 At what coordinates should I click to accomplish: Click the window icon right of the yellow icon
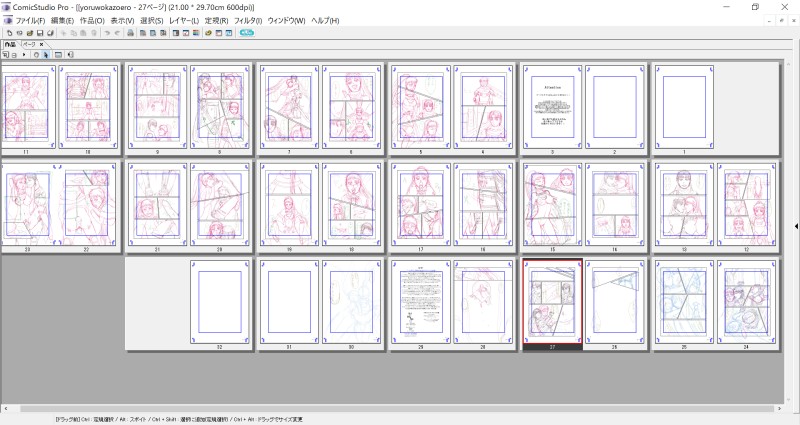pos(218,33)
